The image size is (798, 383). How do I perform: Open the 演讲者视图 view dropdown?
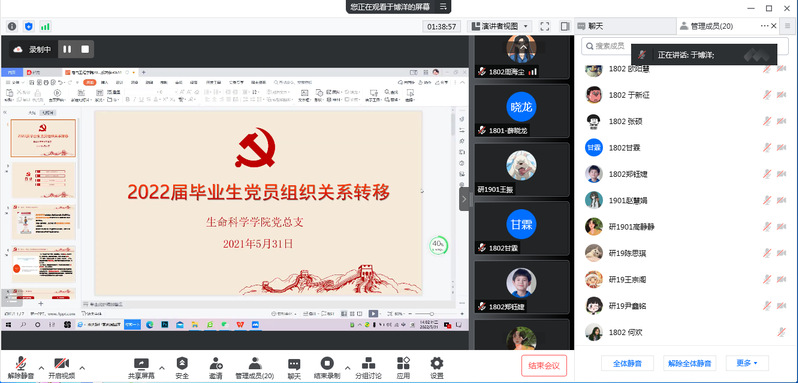(x=500, y=26)
